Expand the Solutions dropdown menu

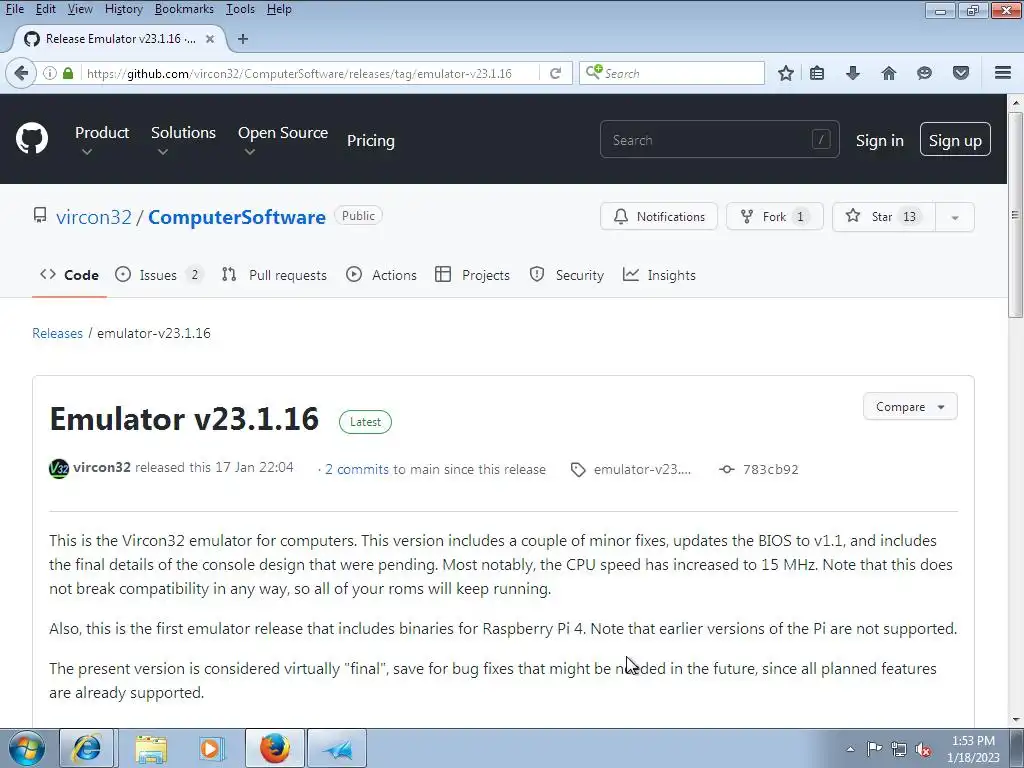183,140
